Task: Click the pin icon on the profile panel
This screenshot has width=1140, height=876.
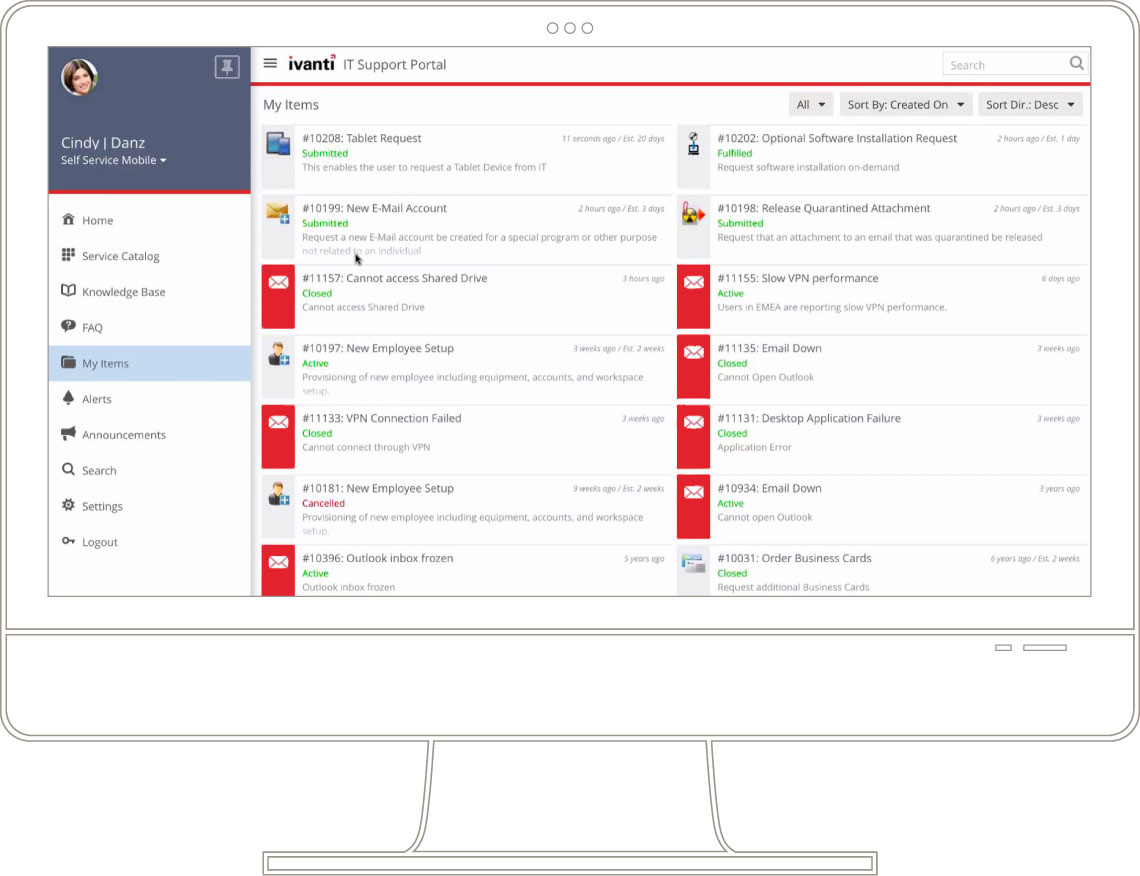Action: coord(227,67)
